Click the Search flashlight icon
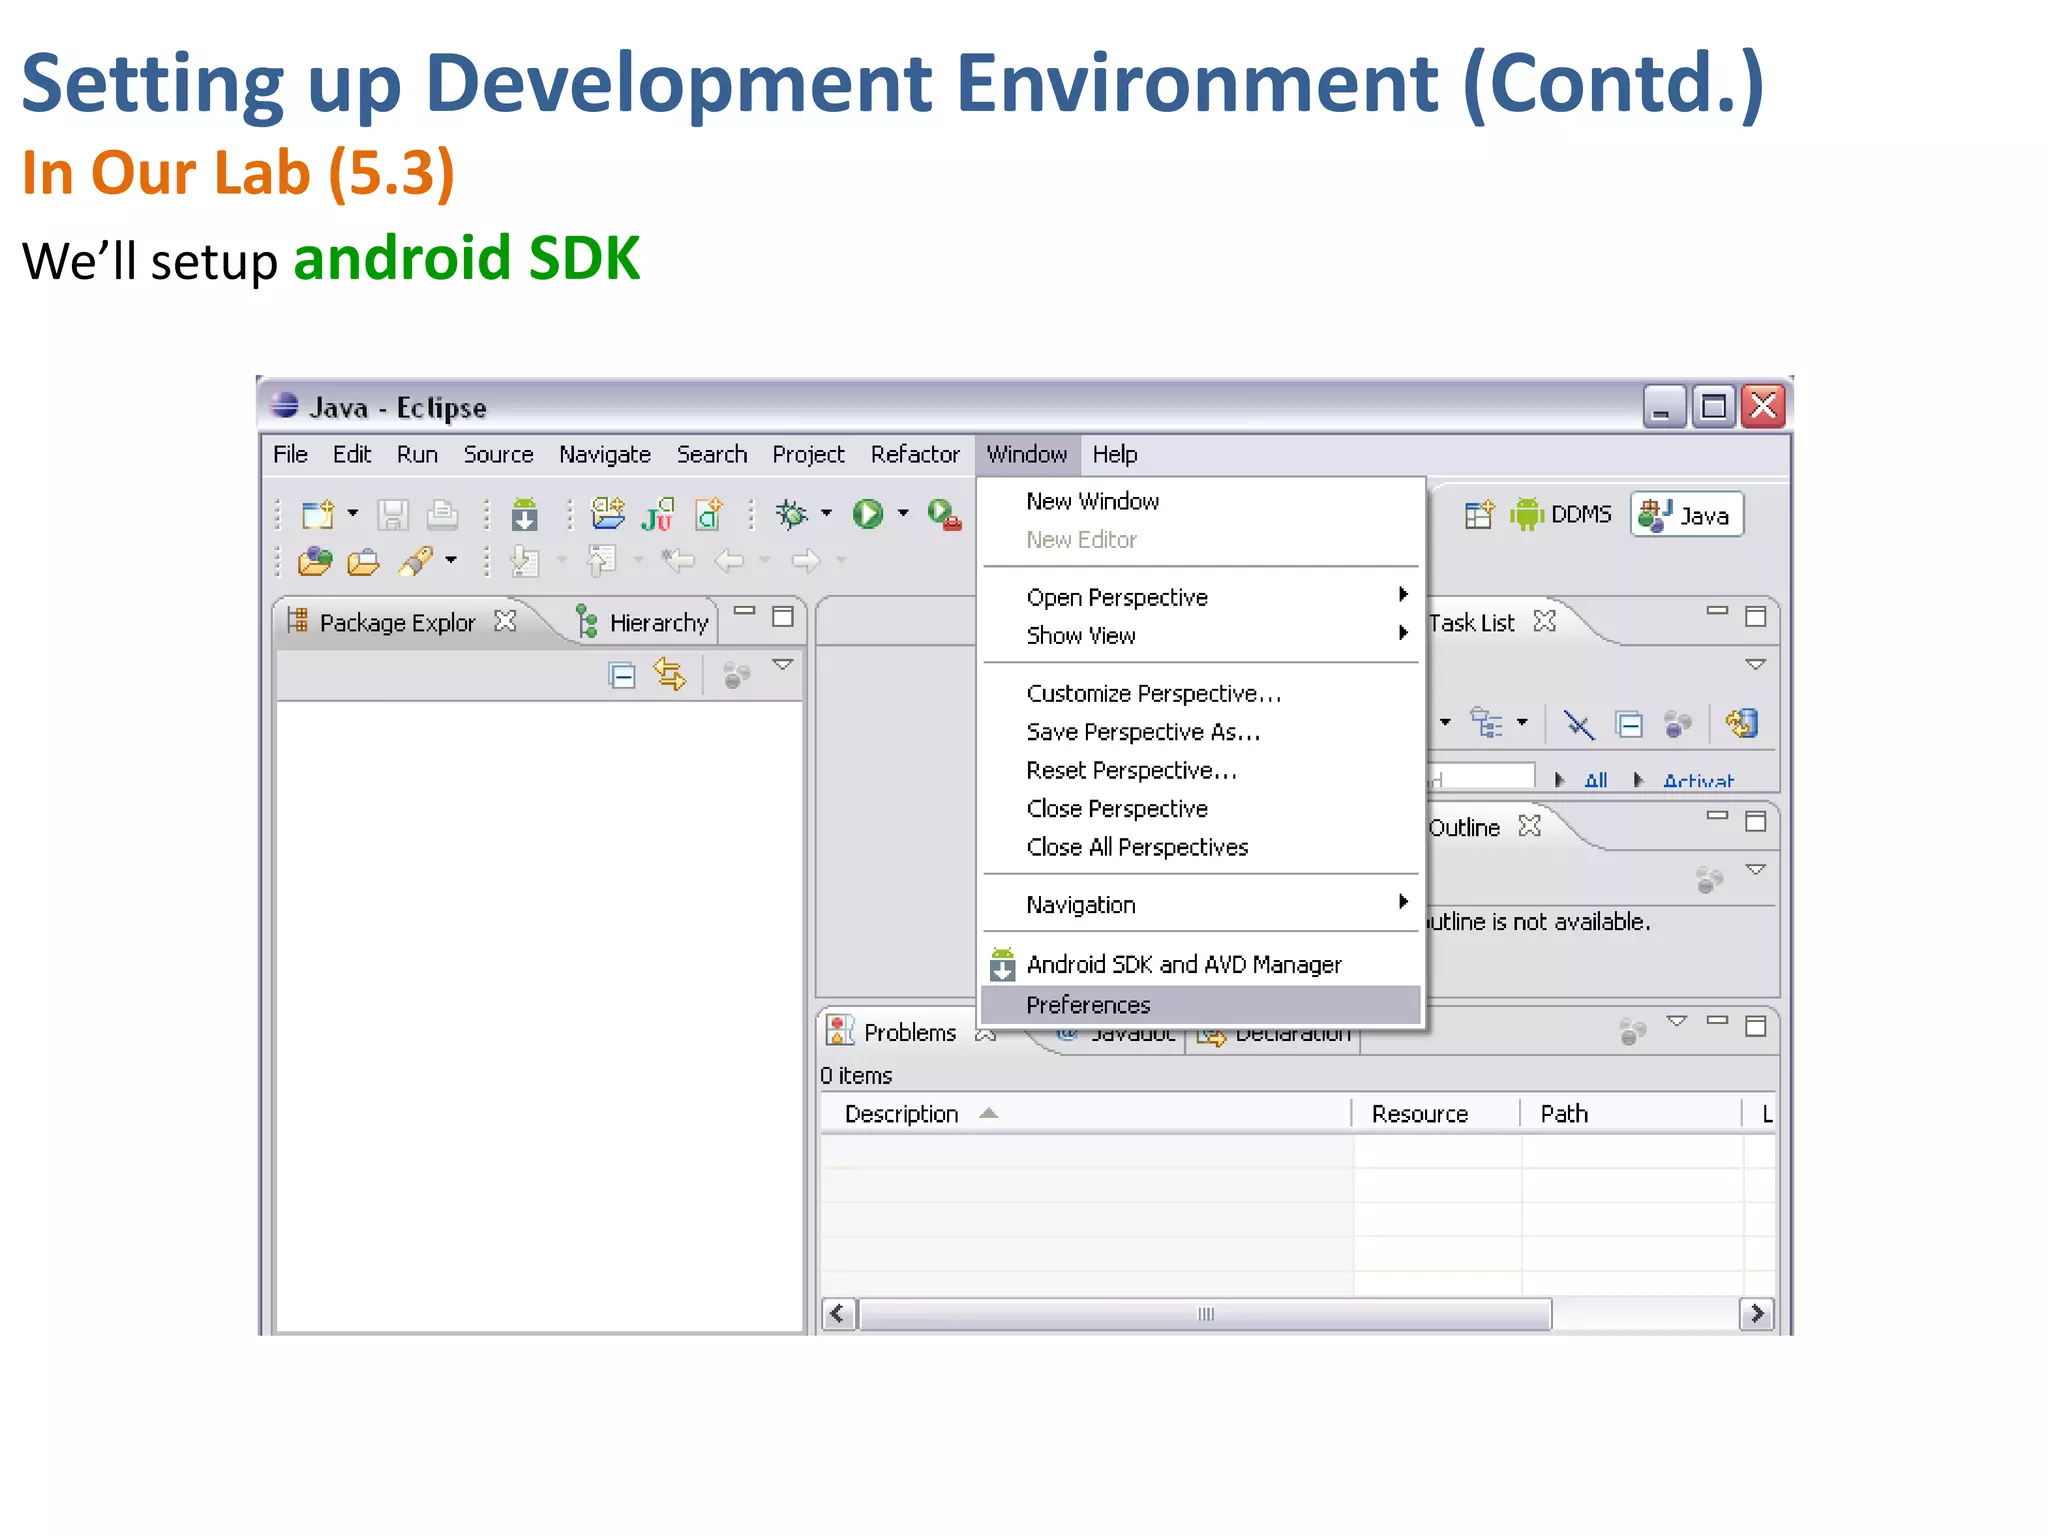This screenshot has width=2048, height=1536. 416,562
